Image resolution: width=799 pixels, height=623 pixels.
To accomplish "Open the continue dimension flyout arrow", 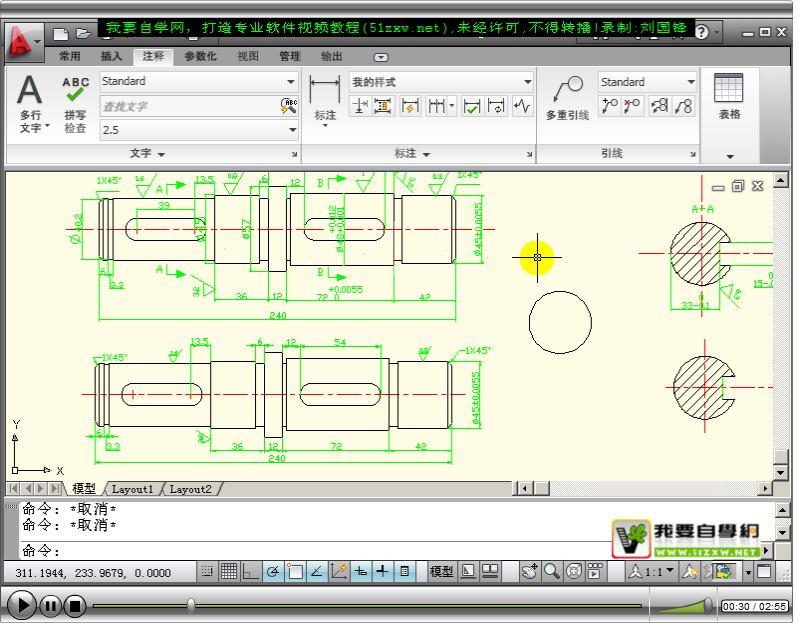I will pos(451,106).
